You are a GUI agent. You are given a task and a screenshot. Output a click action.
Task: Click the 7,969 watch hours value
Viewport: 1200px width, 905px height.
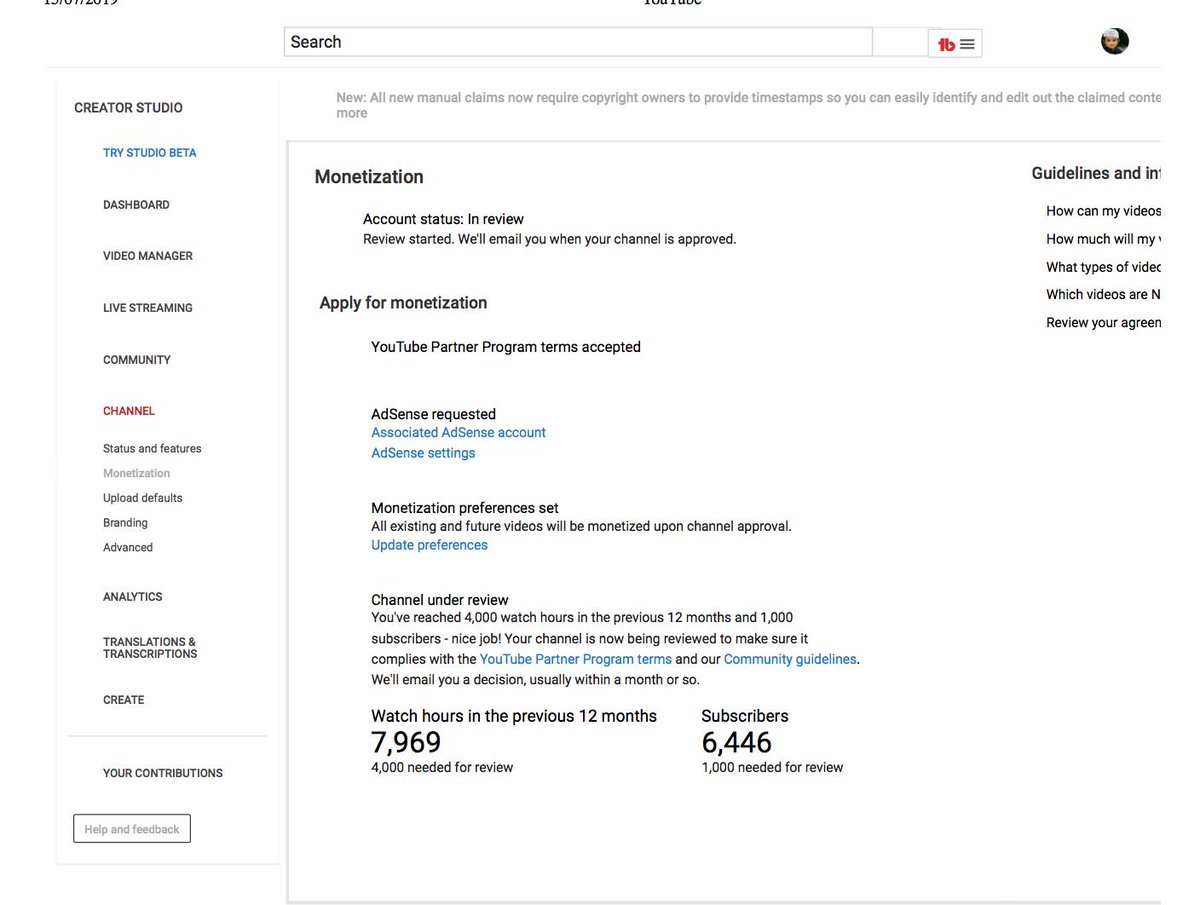point(406,743)
